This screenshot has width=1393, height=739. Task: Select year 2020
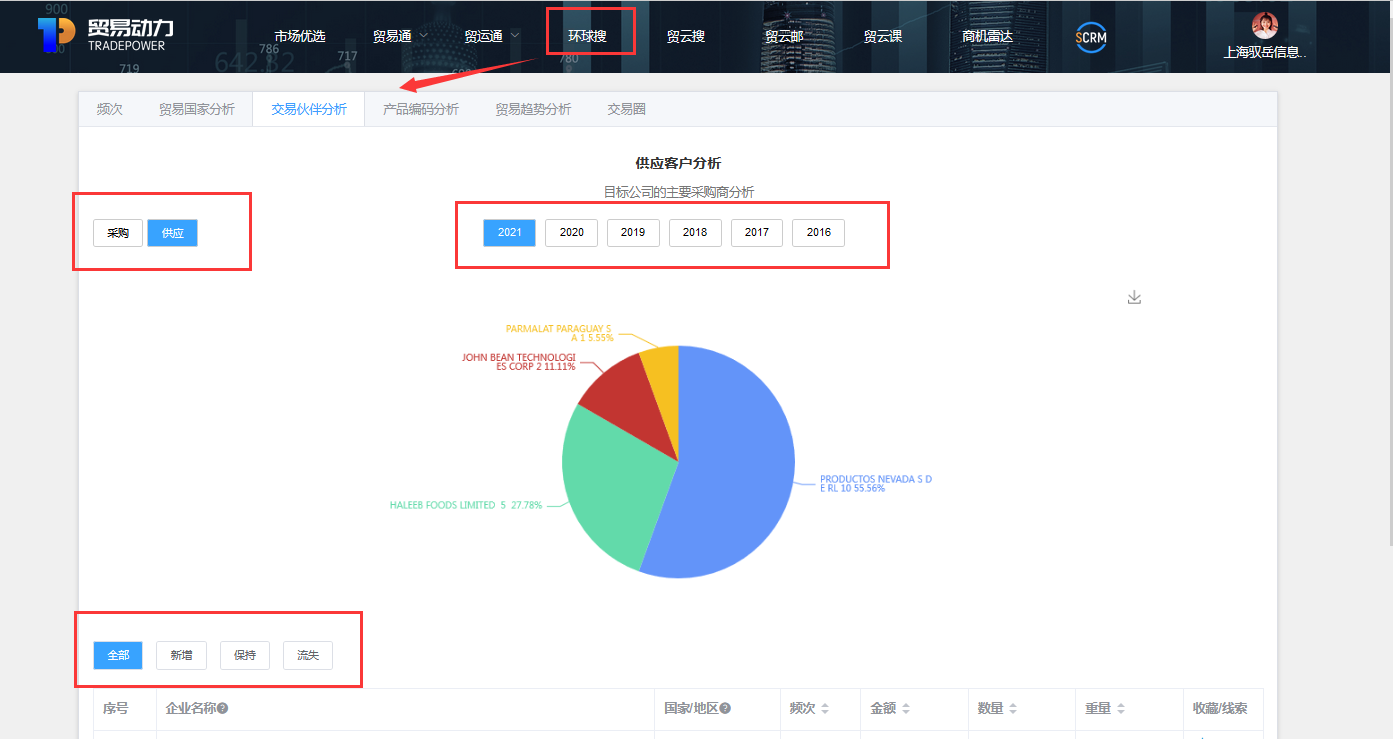point(571,233)
